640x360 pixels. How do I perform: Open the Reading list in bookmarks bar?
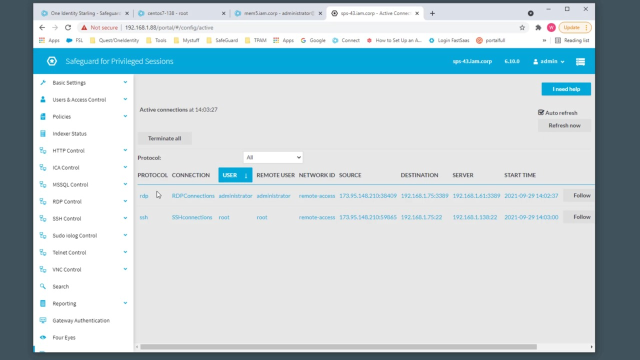click(x=572, y=40)
